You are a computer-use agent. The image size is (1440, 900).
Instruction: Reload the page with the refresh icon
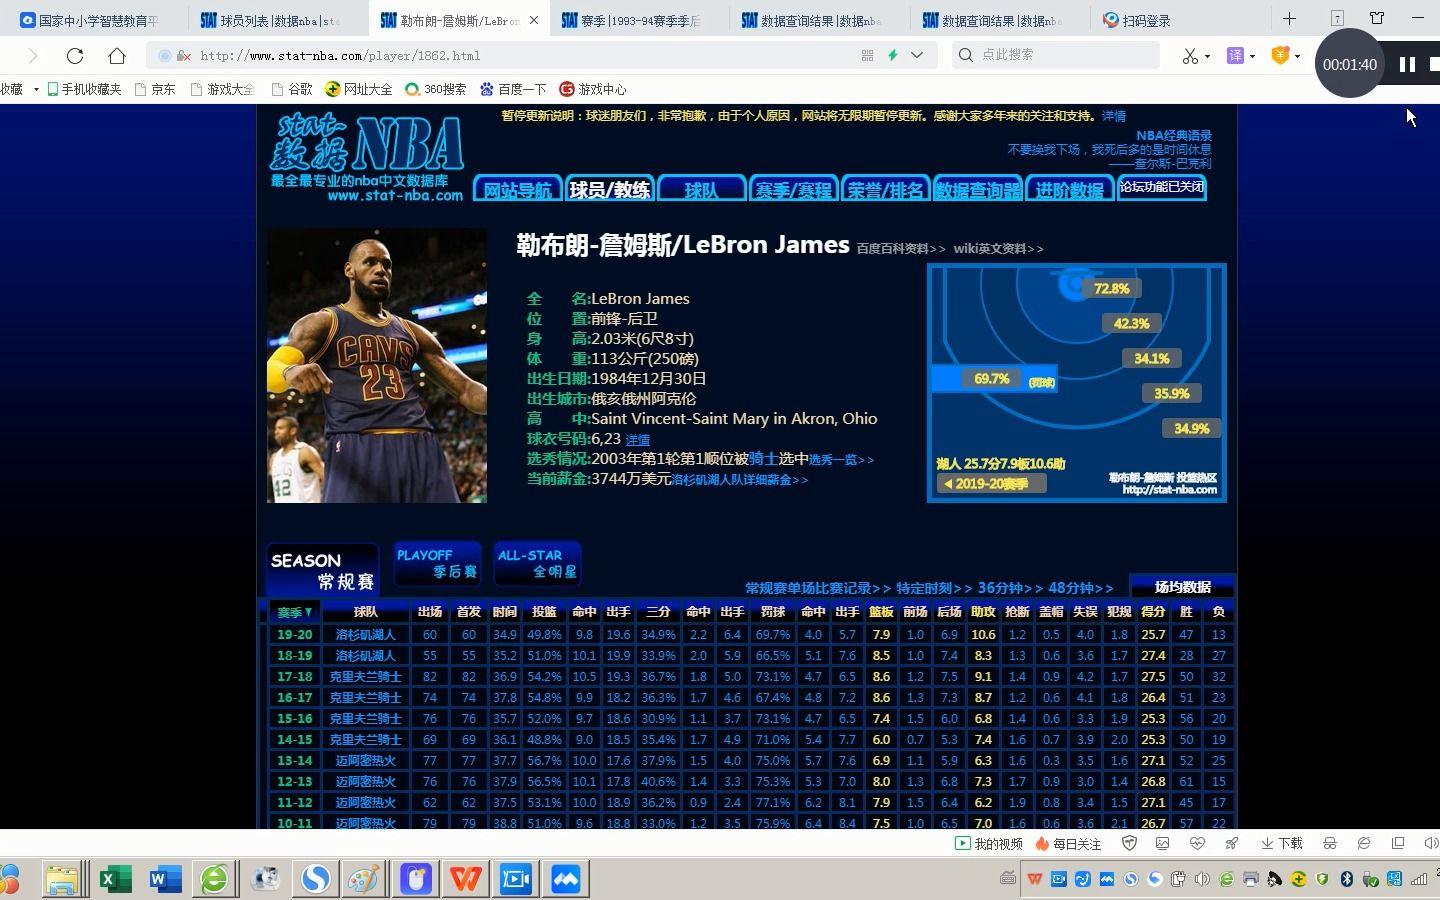click(75, 56)
